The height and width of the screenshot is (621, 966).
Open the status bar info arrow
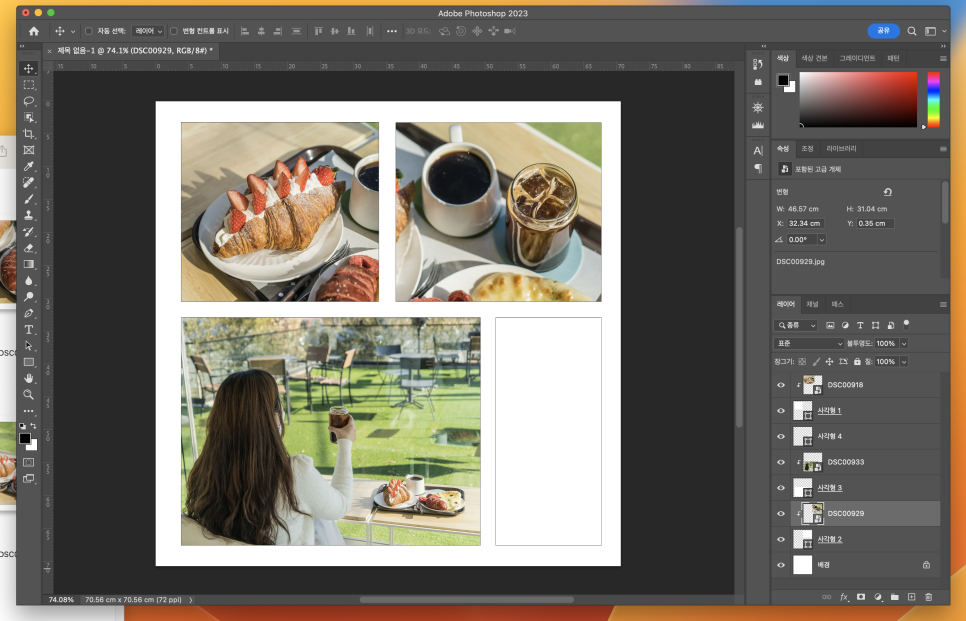point(191,599)
